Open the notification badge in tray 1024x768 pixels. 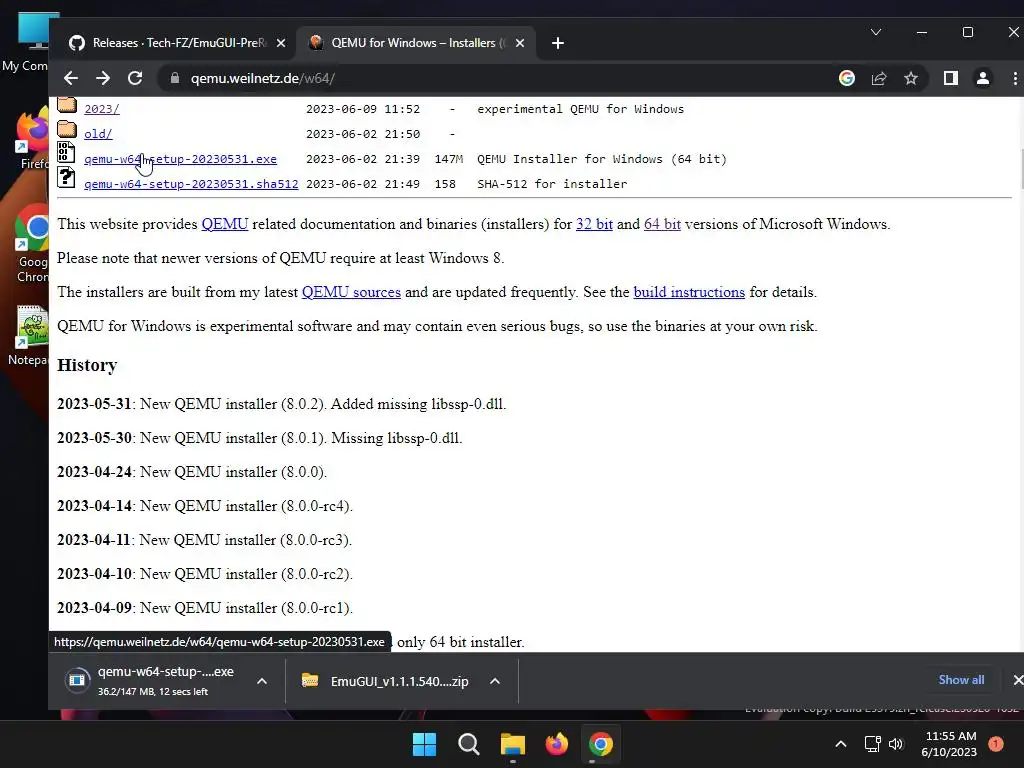[996, 744]
